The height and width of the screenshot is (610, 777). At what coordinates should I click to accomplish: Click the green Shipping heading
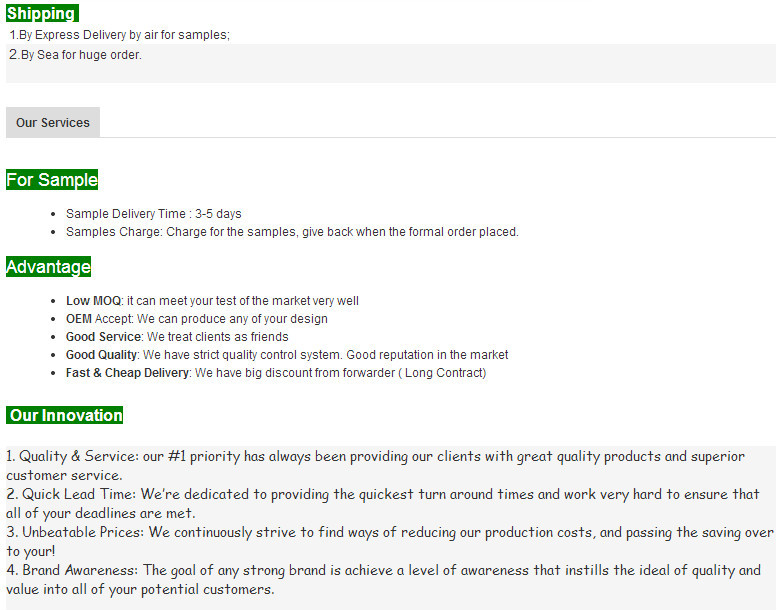tap(42, 13)
